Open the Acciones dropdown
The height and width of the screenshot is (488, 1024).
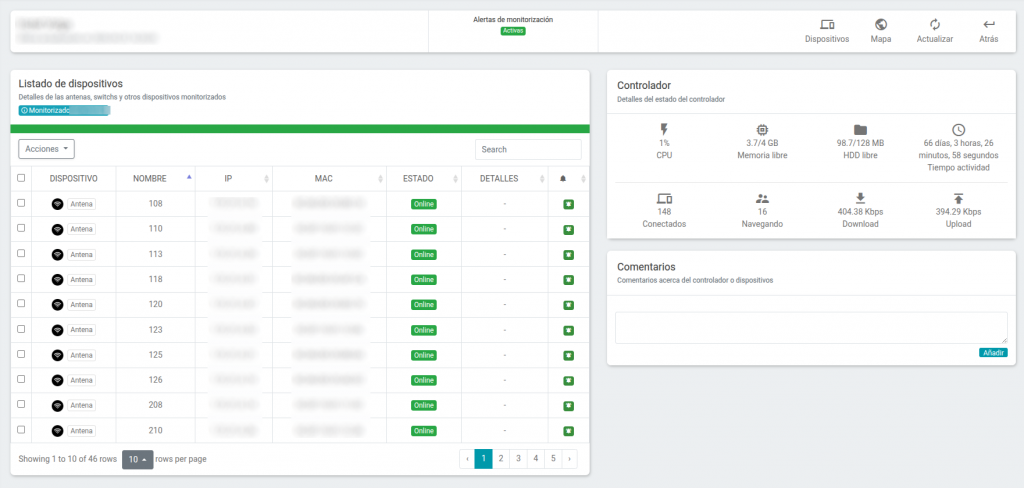[46, 149]
